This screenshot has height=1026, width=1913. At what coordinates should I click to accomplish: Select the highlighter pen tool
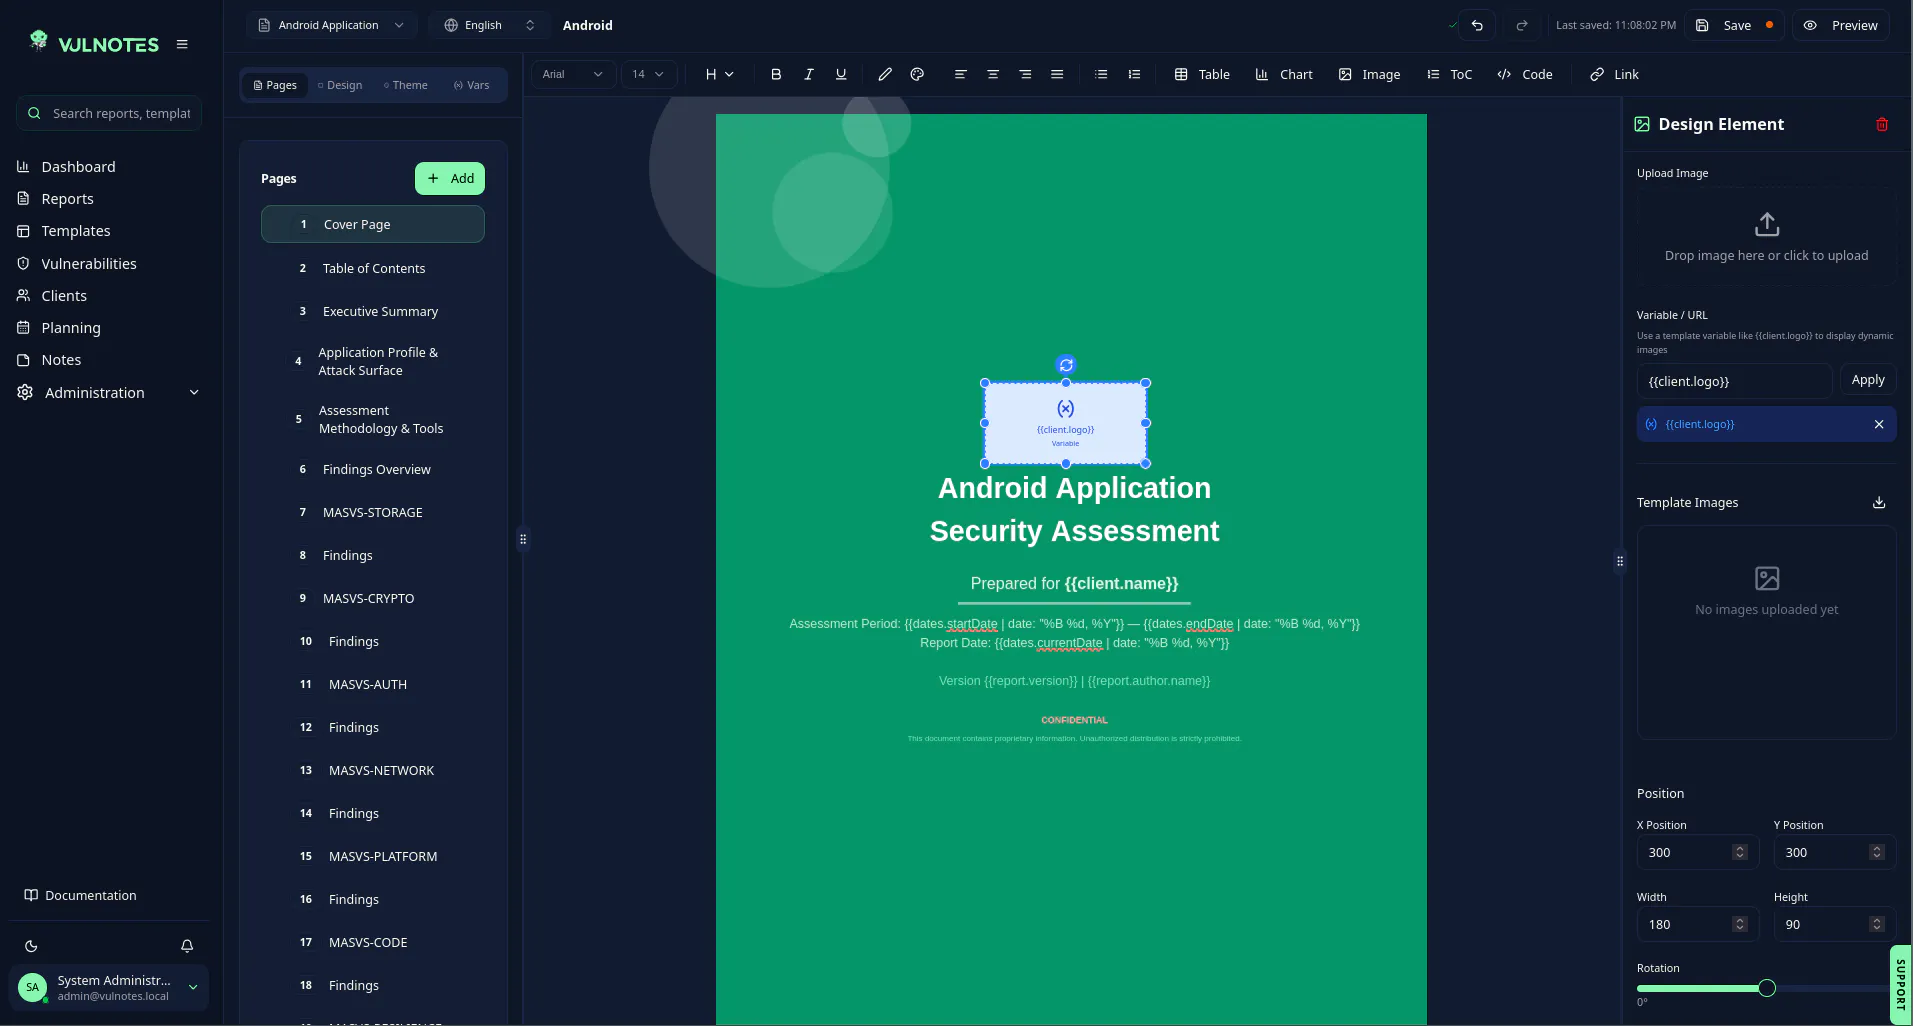pos(885,74)
